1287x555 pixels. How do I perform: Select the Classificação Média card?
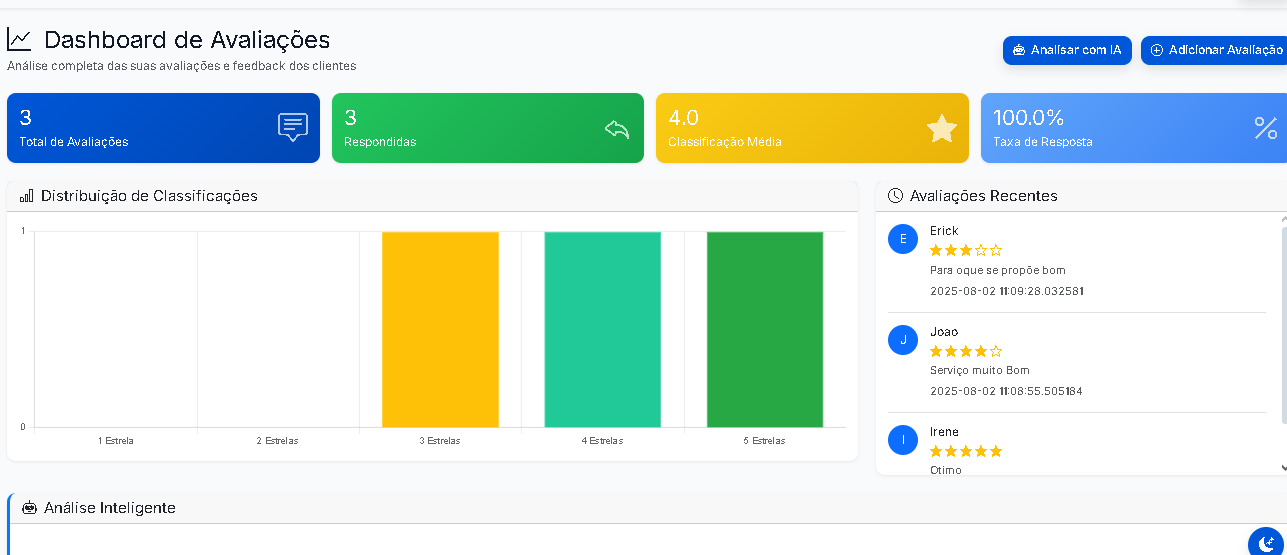(x=812, y=128)
